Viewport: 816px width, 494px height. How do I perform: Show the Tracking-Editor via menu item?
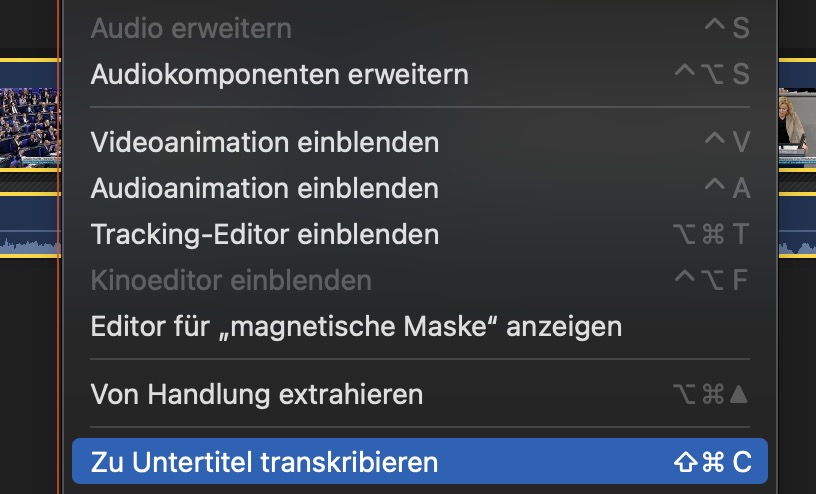[x=265, y=234]
